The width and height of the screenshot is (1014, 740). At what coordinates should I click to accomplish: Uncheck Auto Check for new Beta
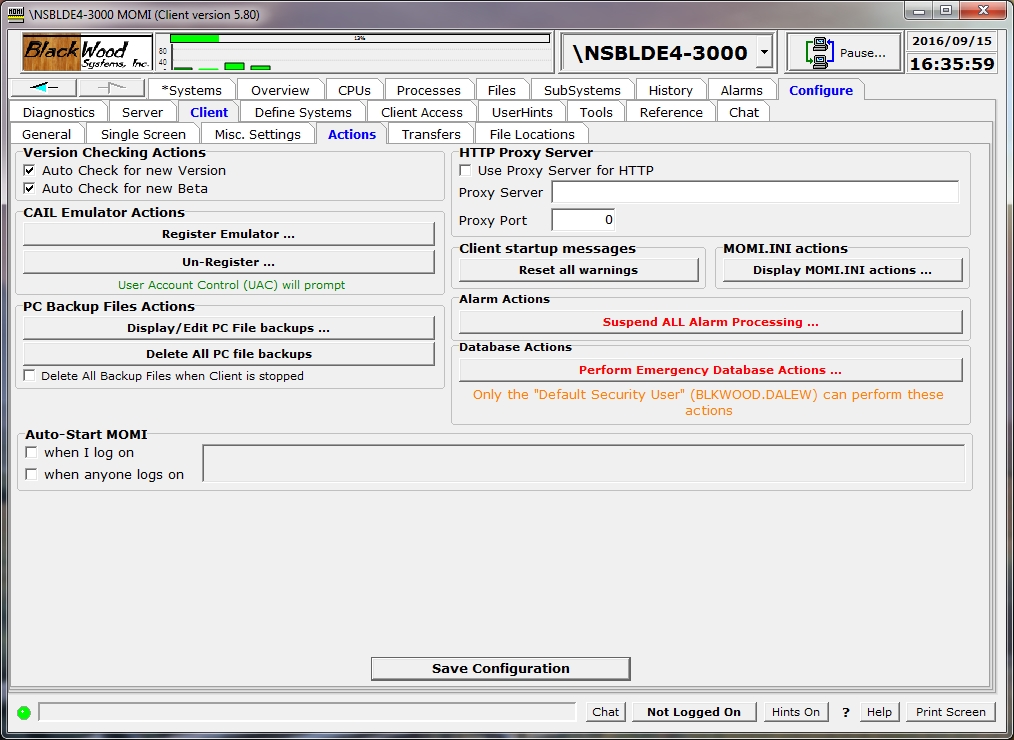(x=30, y=188)
